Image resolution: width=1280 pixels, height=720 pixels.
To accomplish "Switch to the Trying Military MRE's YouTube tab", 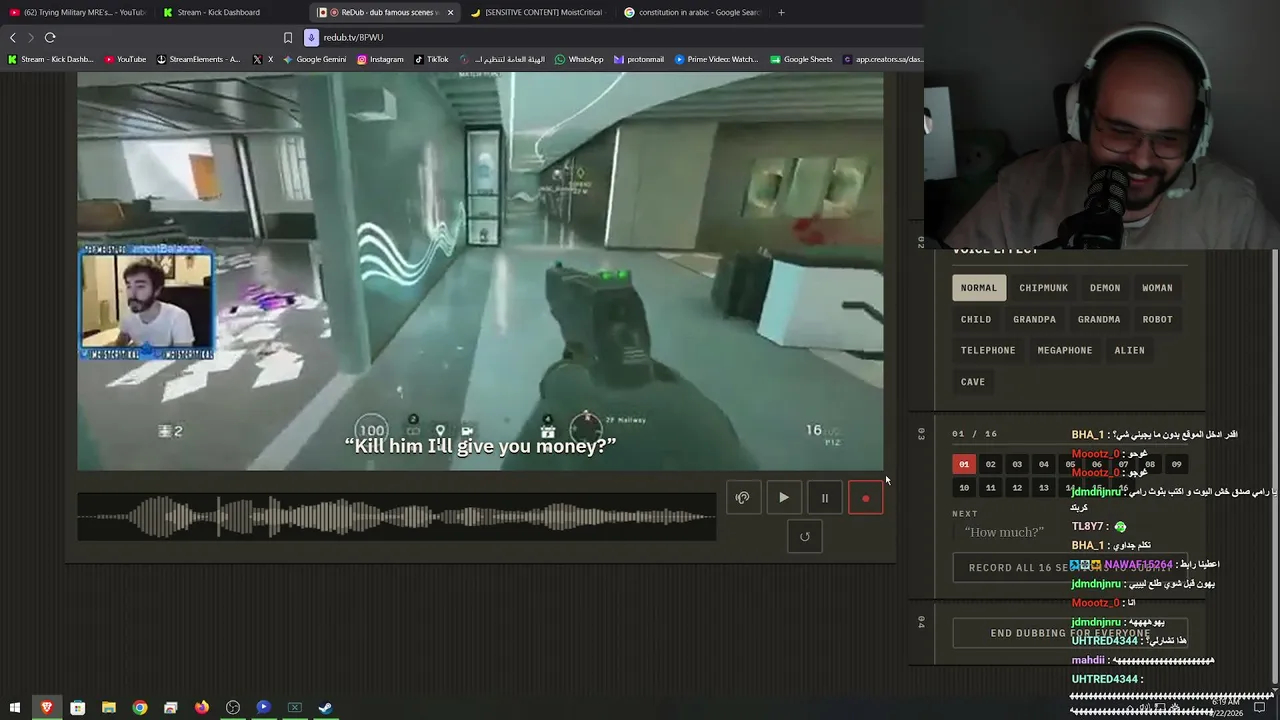I will click(x=77, y=12).
